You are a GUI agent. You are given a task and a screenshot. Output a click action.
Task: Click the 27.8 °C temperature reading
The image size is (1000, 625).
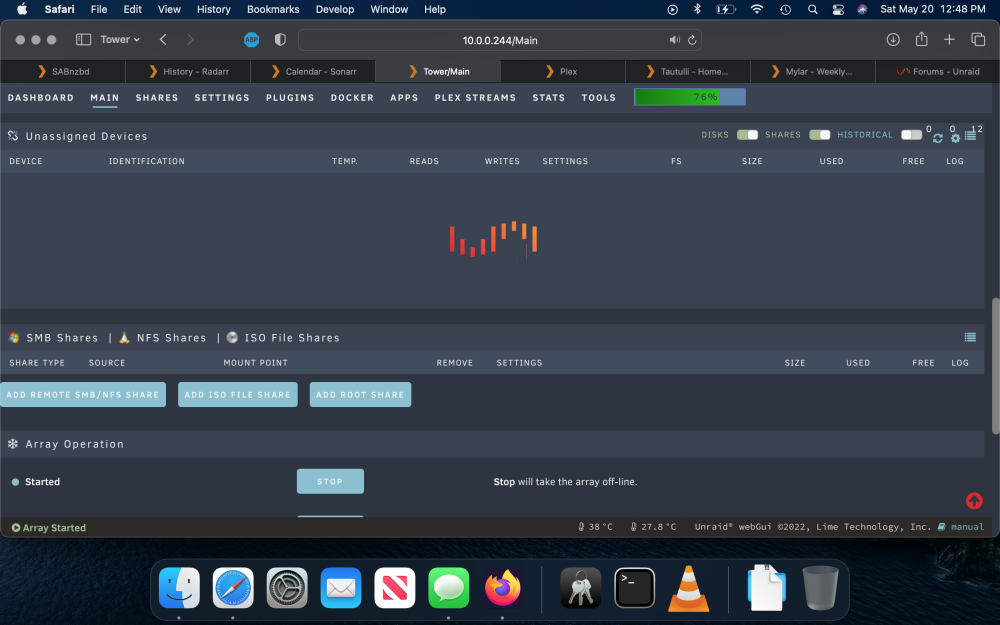pyautogui.click(x=653, y=527)
